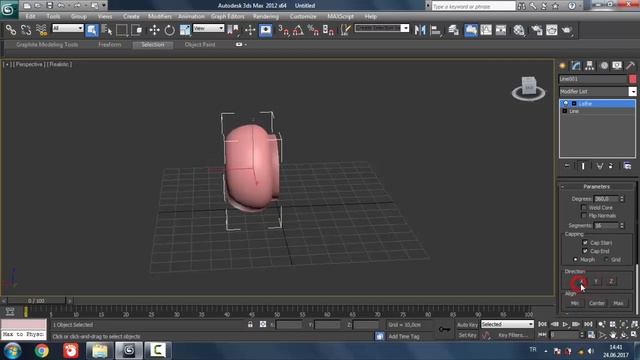The image size is (640, 360).
Task: Switch to Motion command panel tab
Action: pos(604,65)
